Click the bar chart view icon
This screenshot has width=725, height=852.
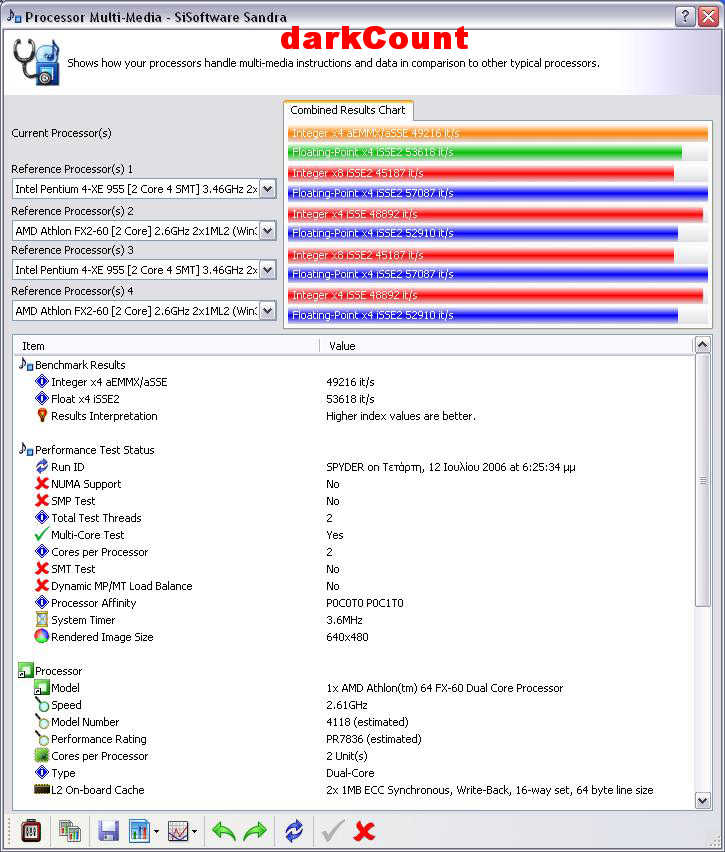[139, 831]
